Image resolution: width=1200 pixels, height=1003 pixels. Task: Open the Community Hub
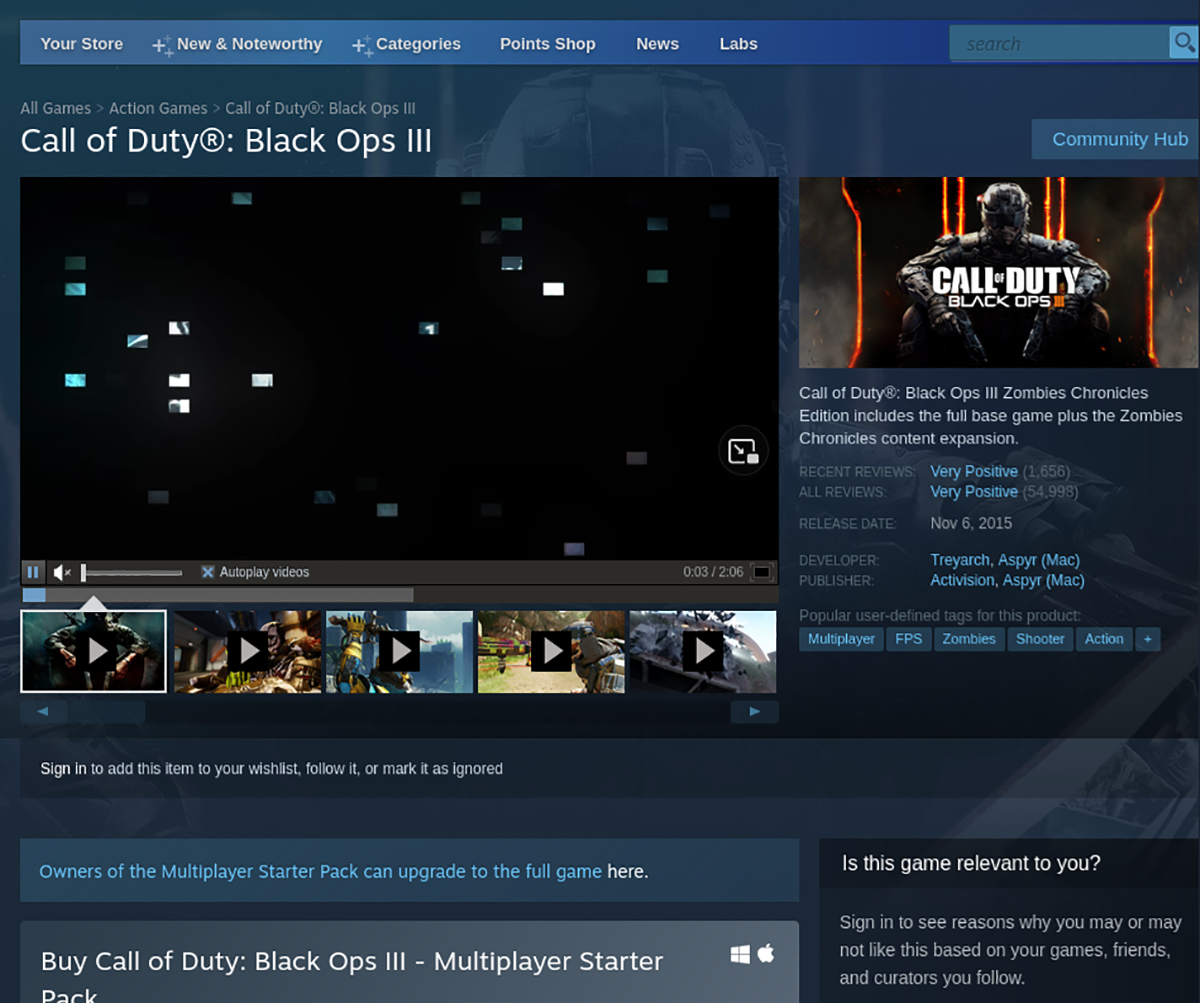click(x=1116, y=139)
